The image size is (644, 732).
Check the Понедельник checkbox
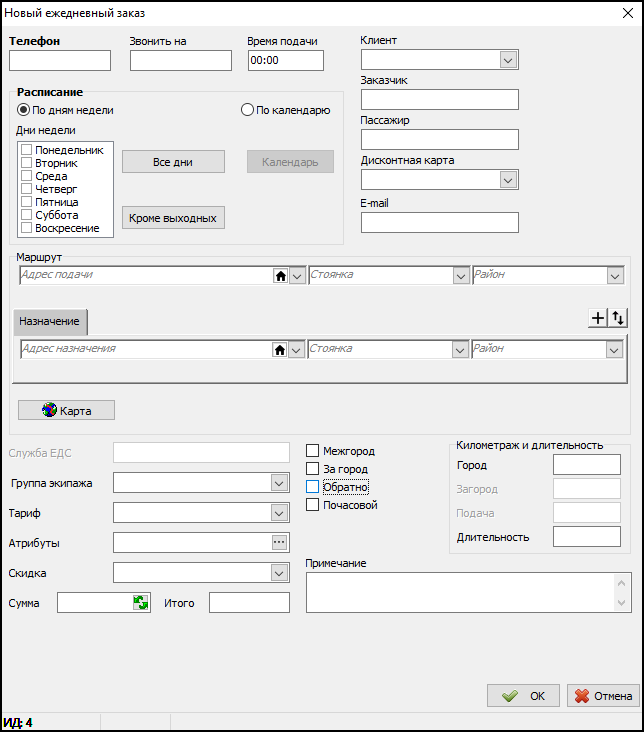tap(28, 150)
